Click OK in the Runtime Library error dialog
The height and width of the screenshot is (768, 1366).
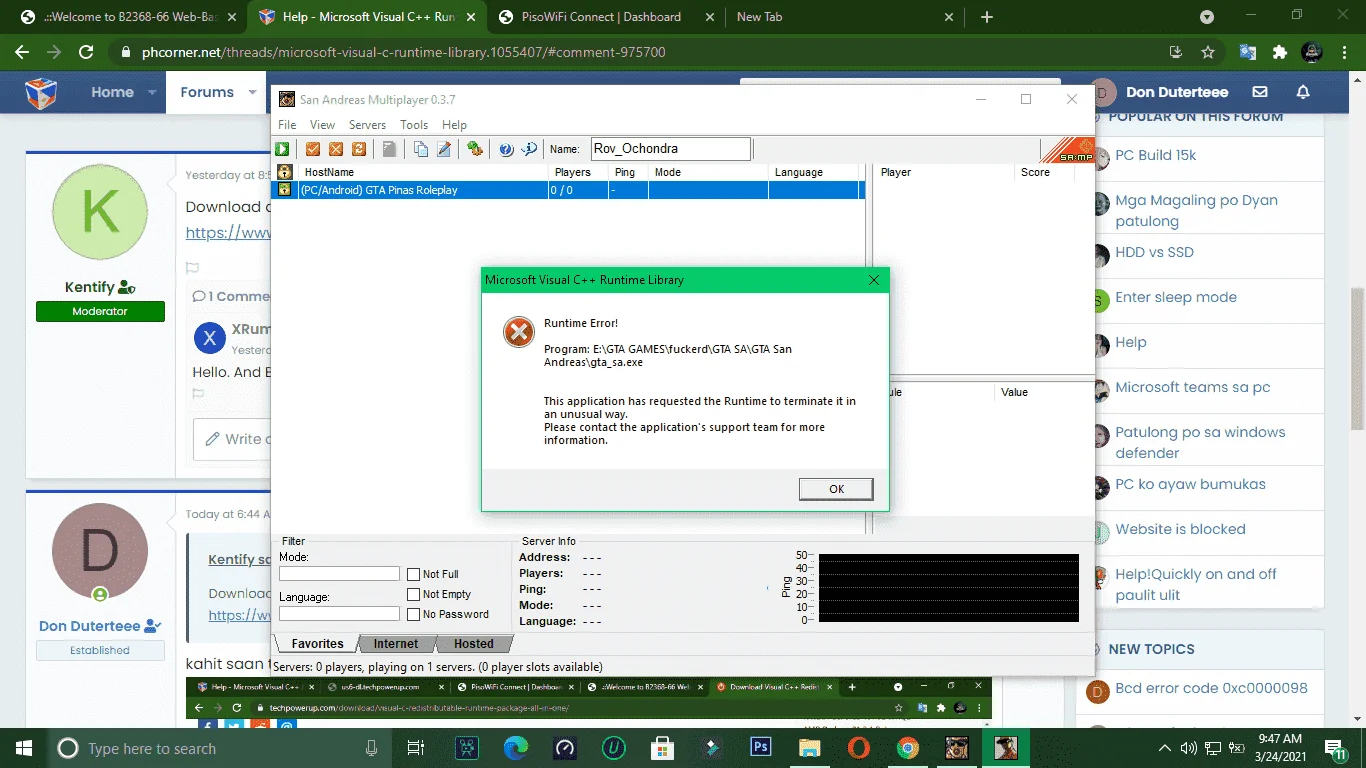pyautogui.click(x=836, y=489)
